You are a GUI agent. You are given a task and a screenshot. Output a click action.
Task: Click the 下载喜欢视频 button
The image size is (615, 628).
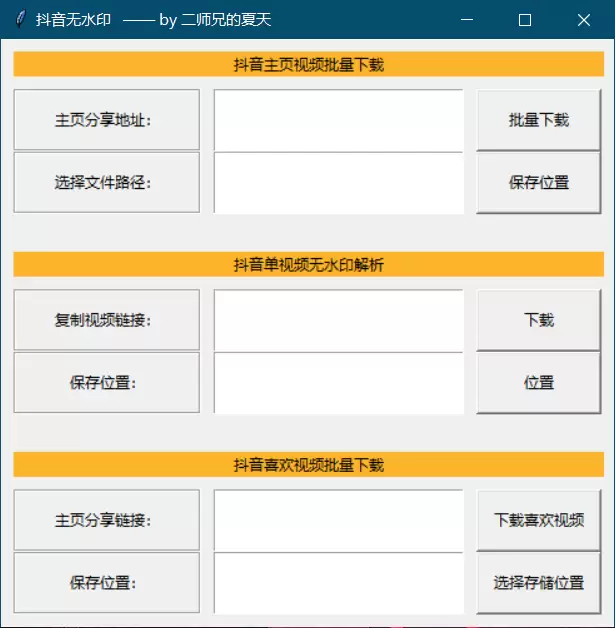(539, 520)
